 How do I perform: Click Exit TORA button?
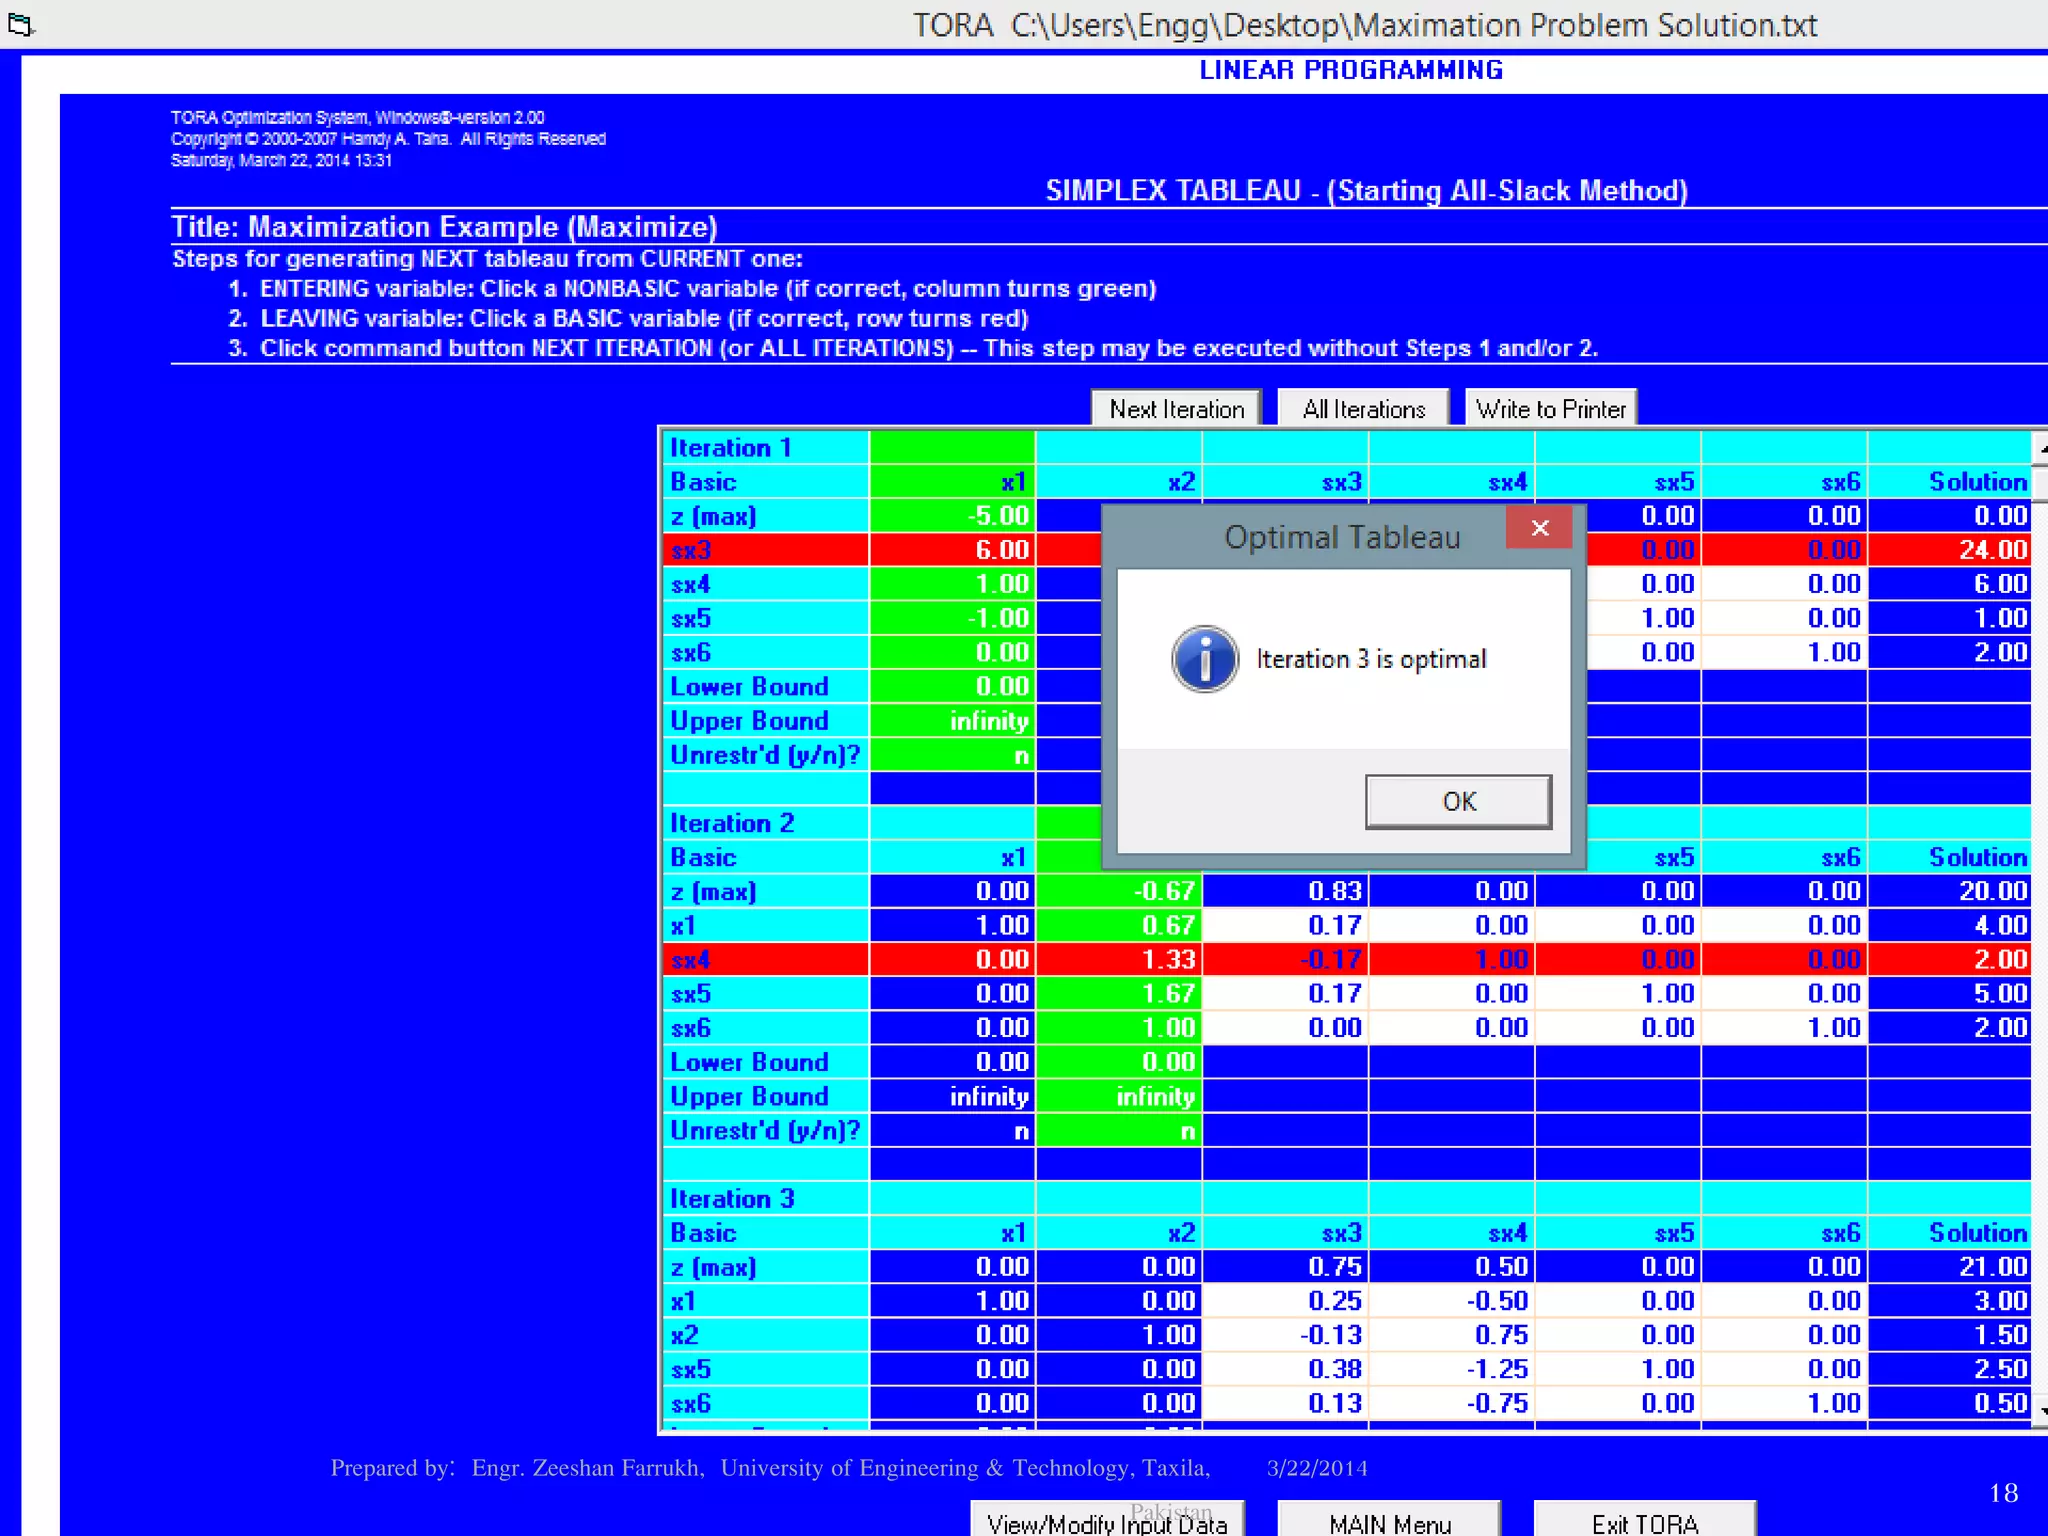click(1644, 1521)
